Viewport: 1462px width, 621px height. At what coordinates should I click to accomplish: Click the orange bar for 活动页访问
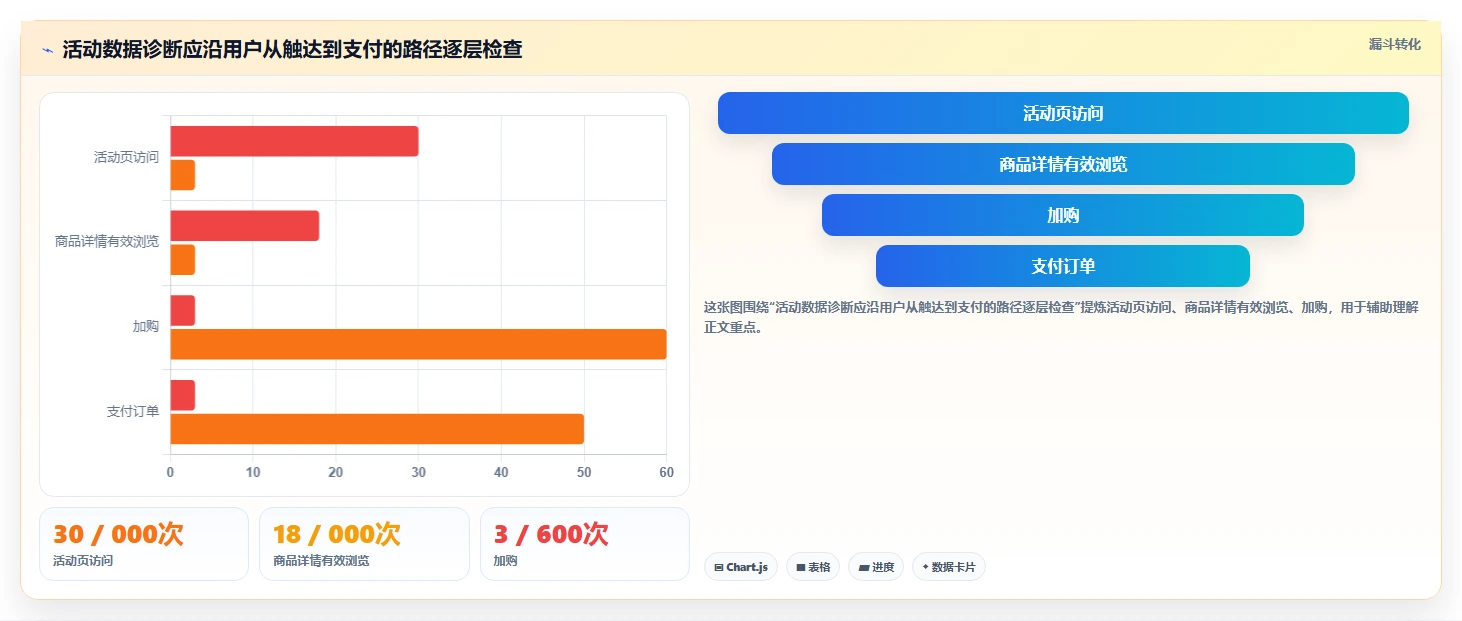(x=182, y=175)
